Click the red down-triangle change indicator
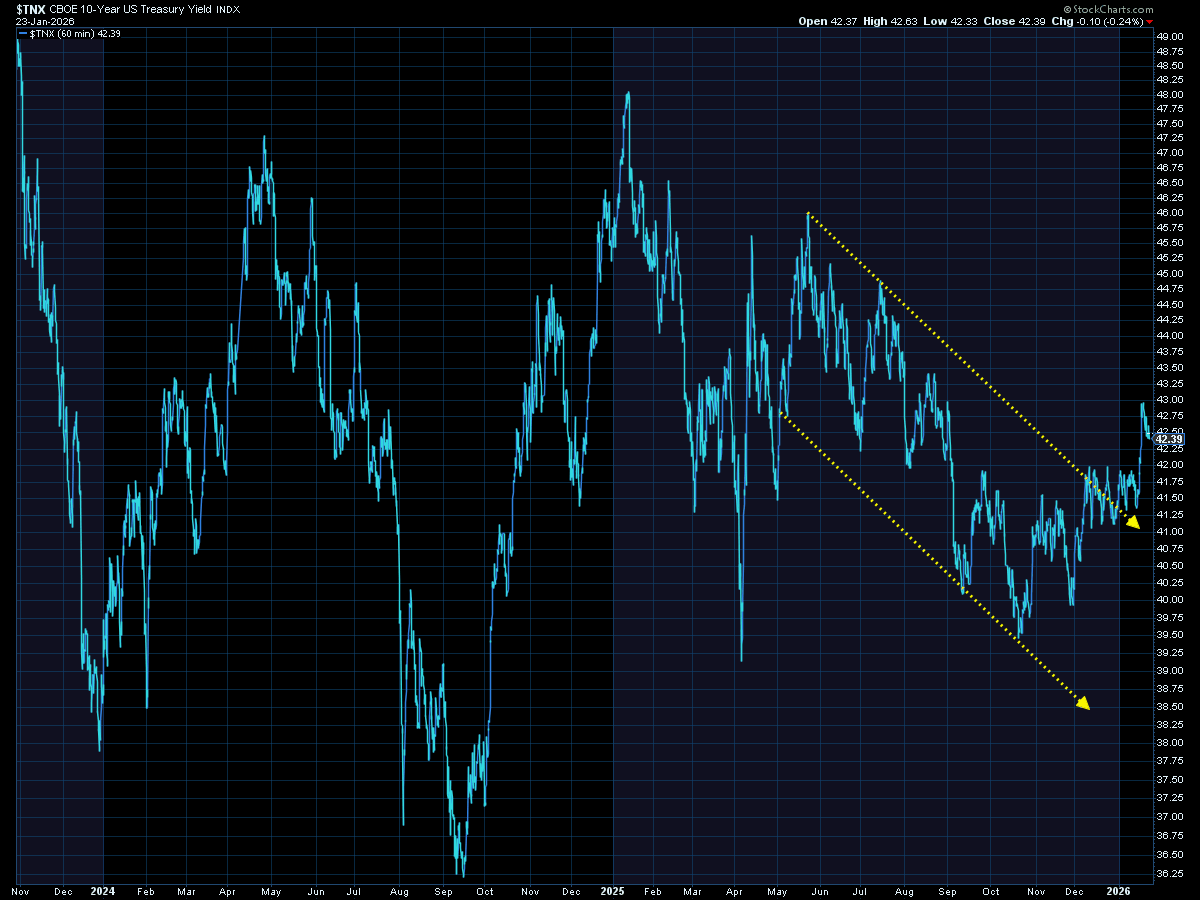 pos(1150,21)
